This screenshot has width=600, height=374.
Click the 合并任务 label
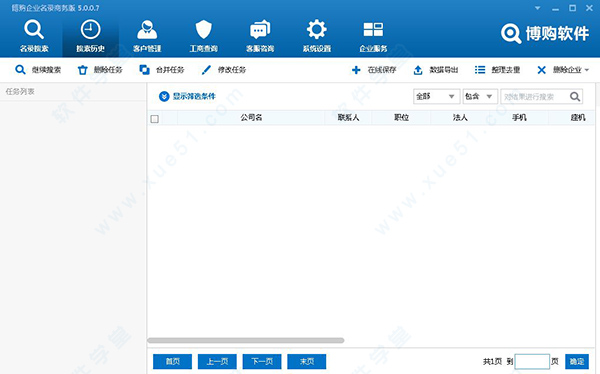pyautogui.click(x=170, y=70)
